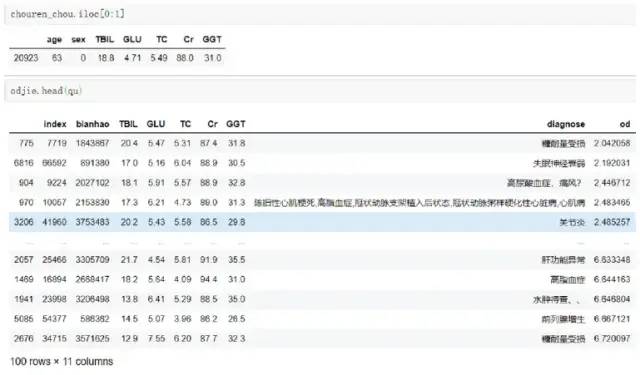Select the 'sex' column header
The image size is (640, 375).
[x=78, y=40]
